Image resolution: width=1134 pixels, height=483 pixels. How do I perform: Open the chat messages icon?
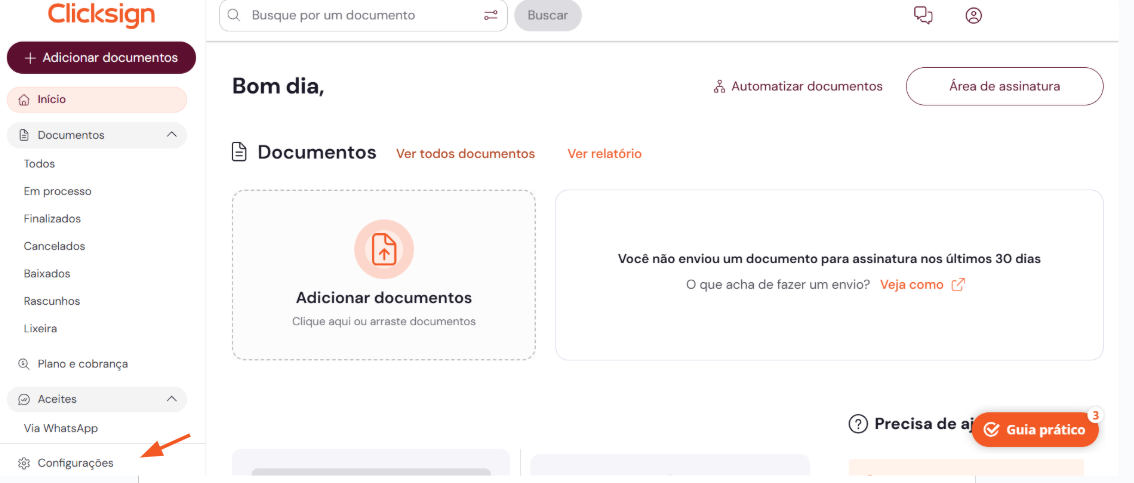click(x=923, y=15)
